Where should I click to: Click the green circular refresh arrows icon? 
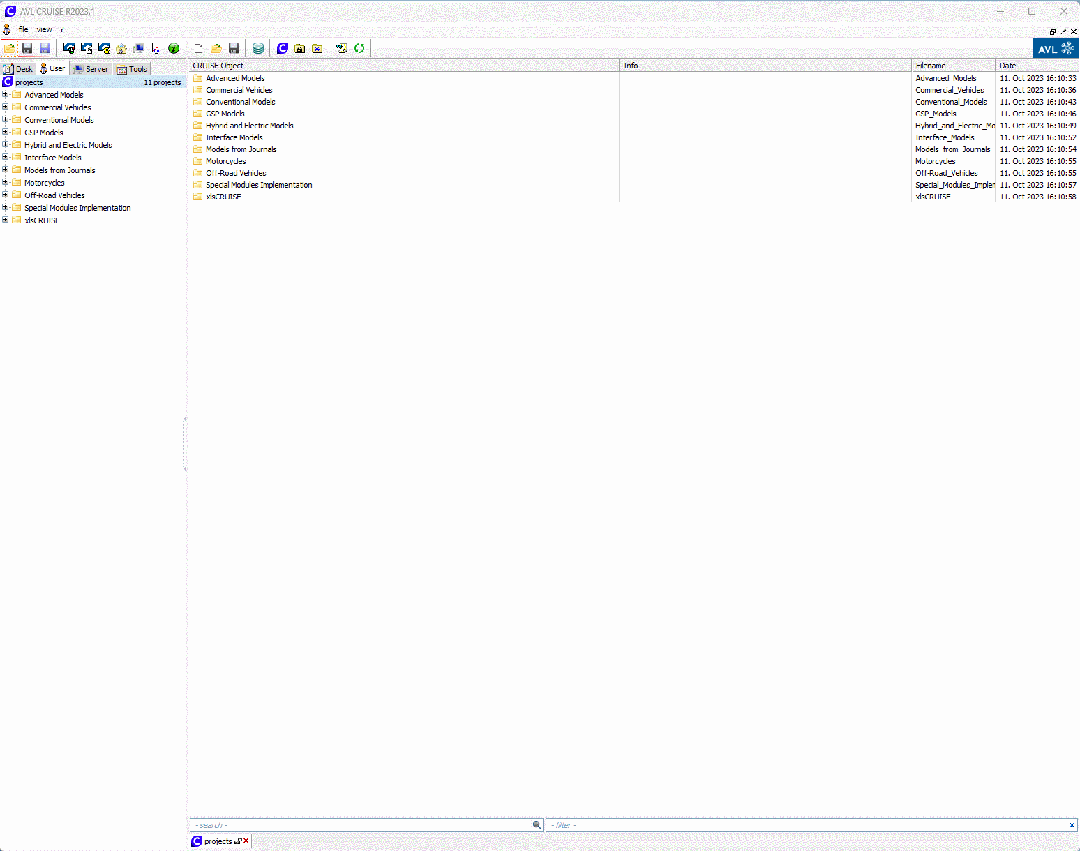359,48
